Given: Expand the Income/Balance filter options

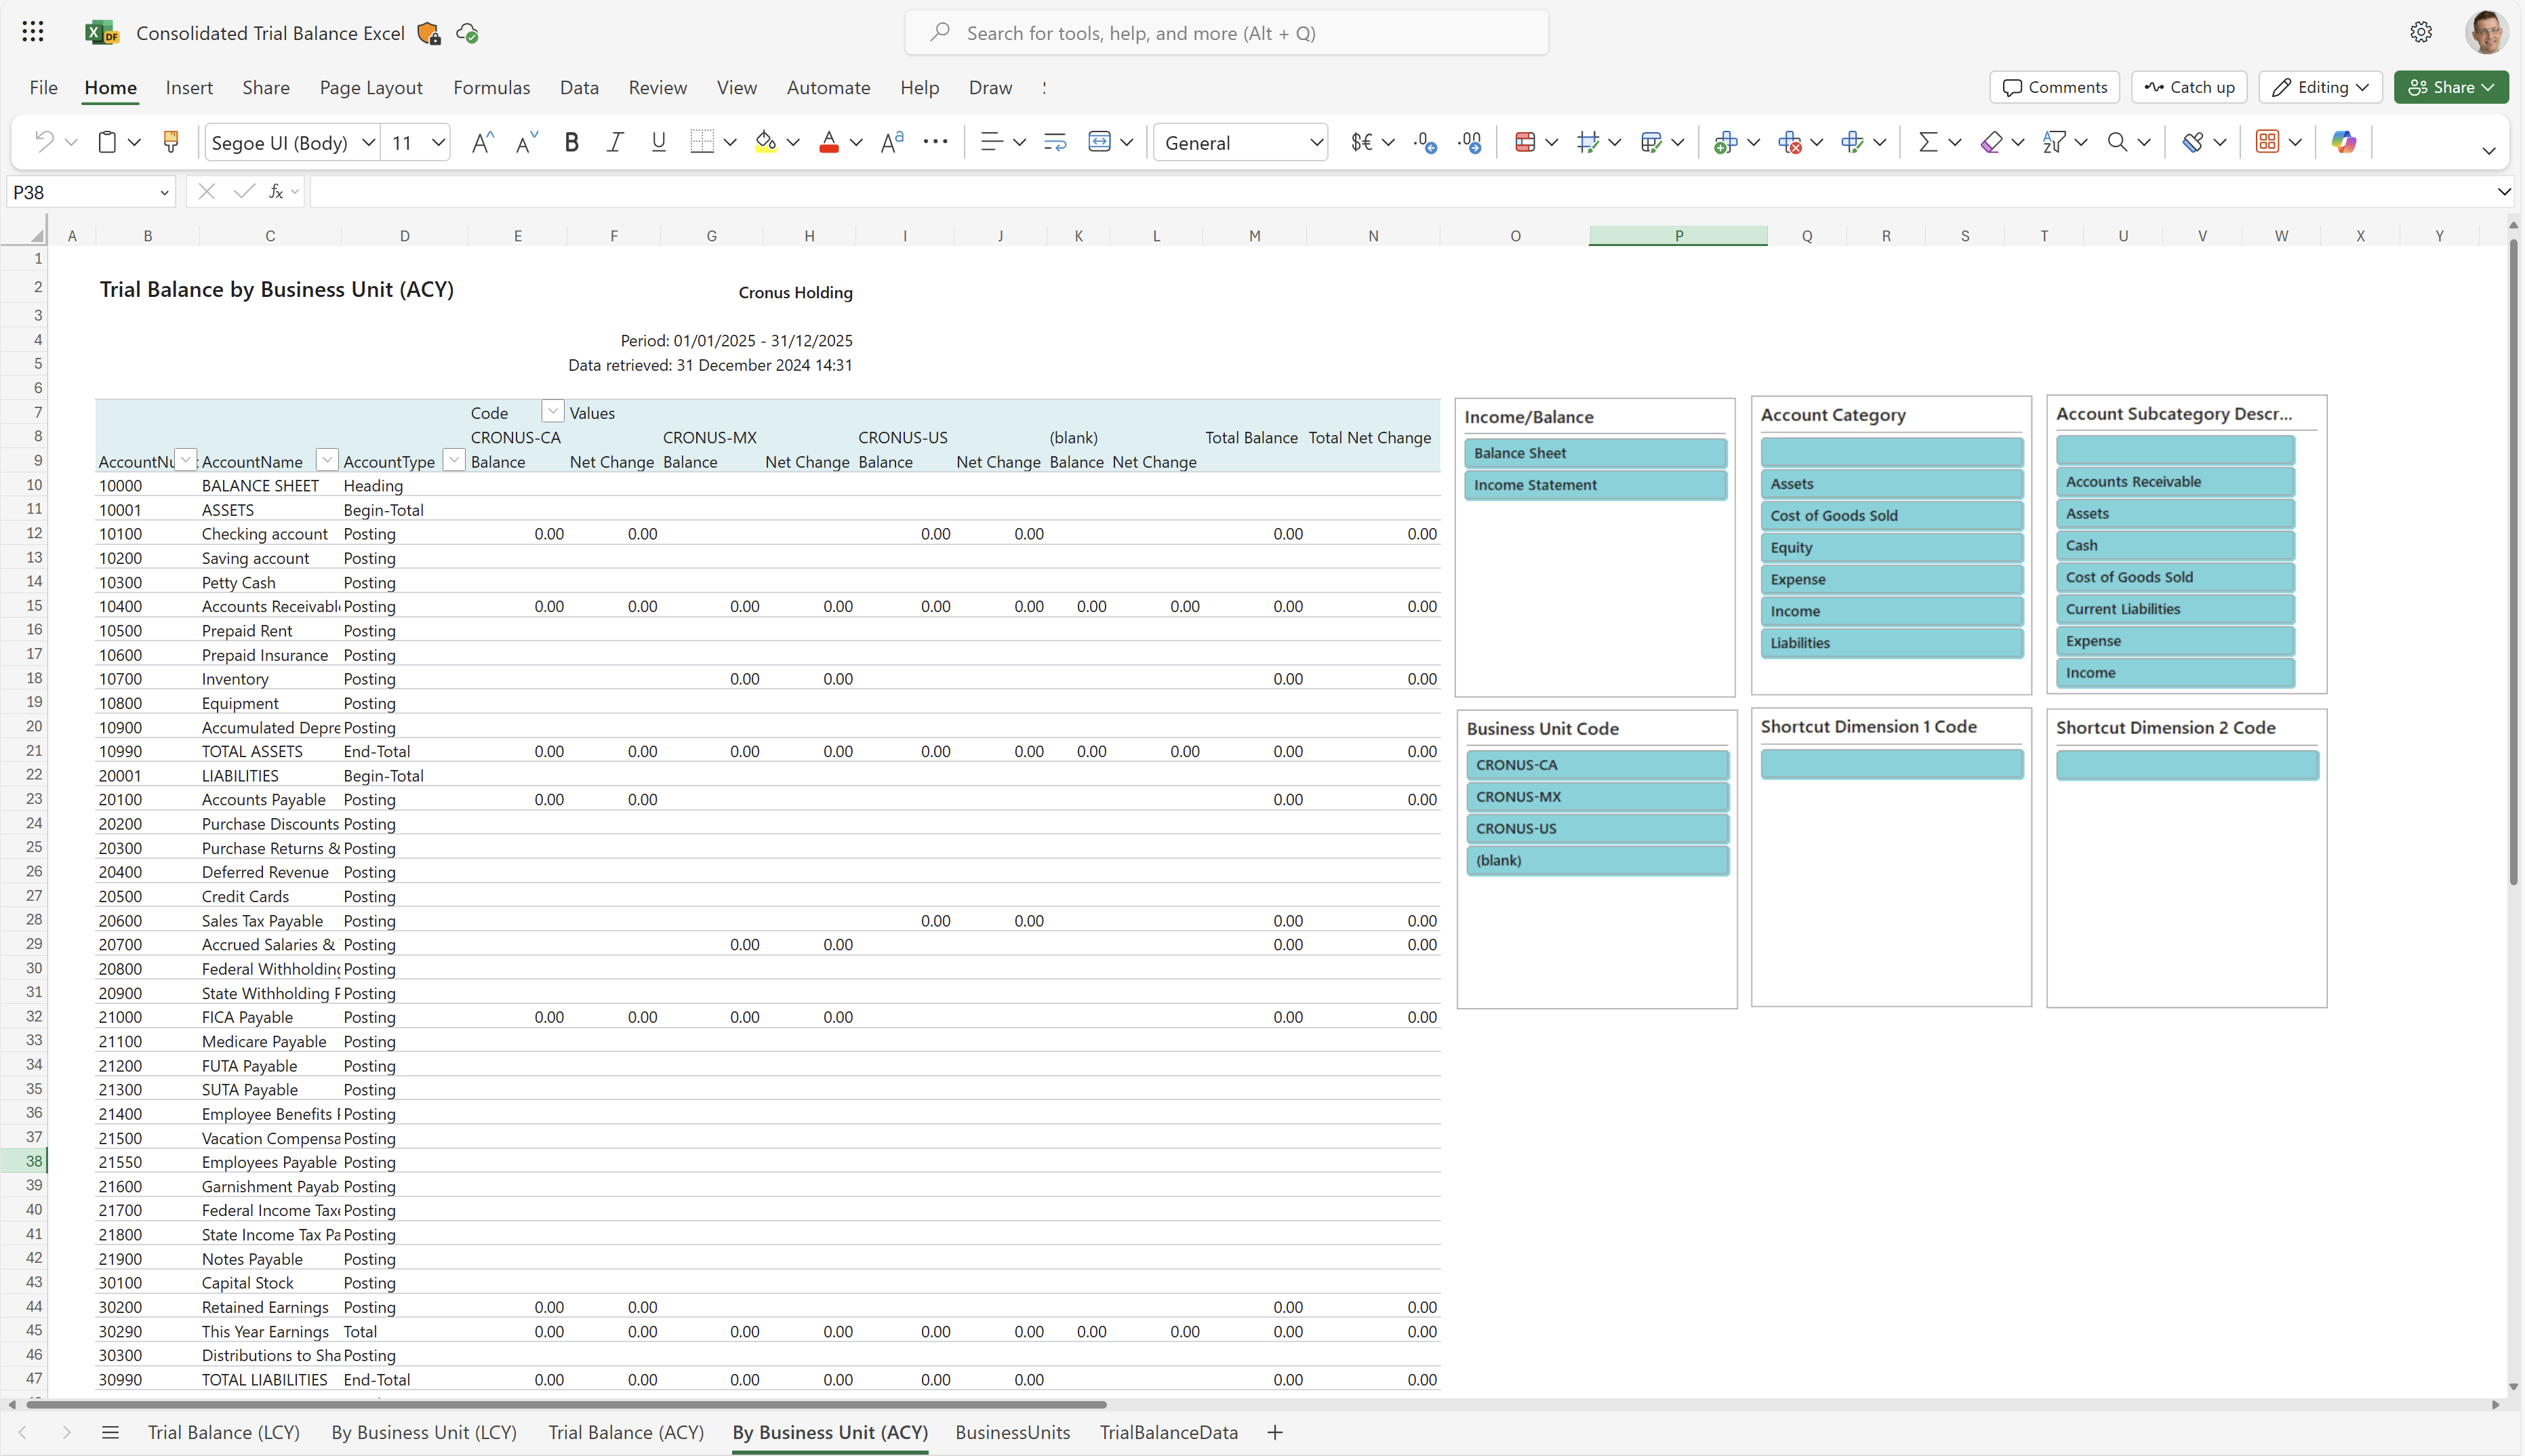Looking at the screenshot, I should (x=1528, y=416).
